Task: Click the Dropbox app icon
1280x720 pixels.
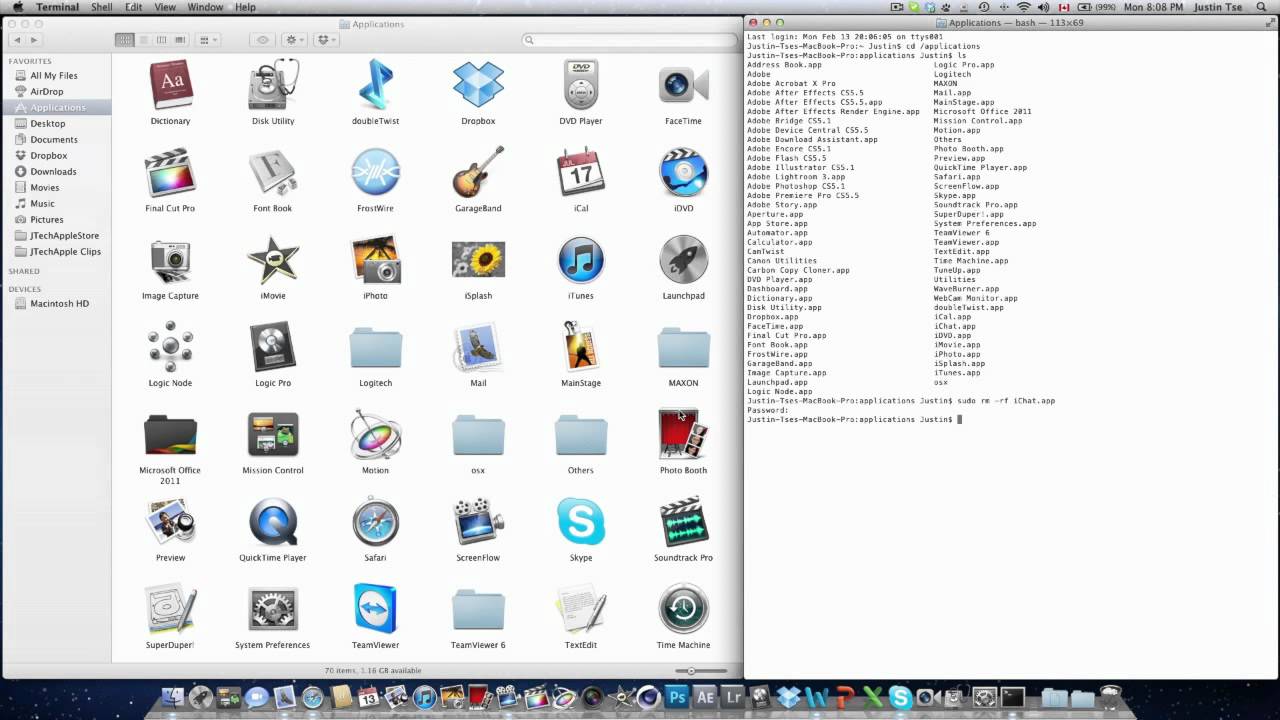Action: [x=478, y=85]
